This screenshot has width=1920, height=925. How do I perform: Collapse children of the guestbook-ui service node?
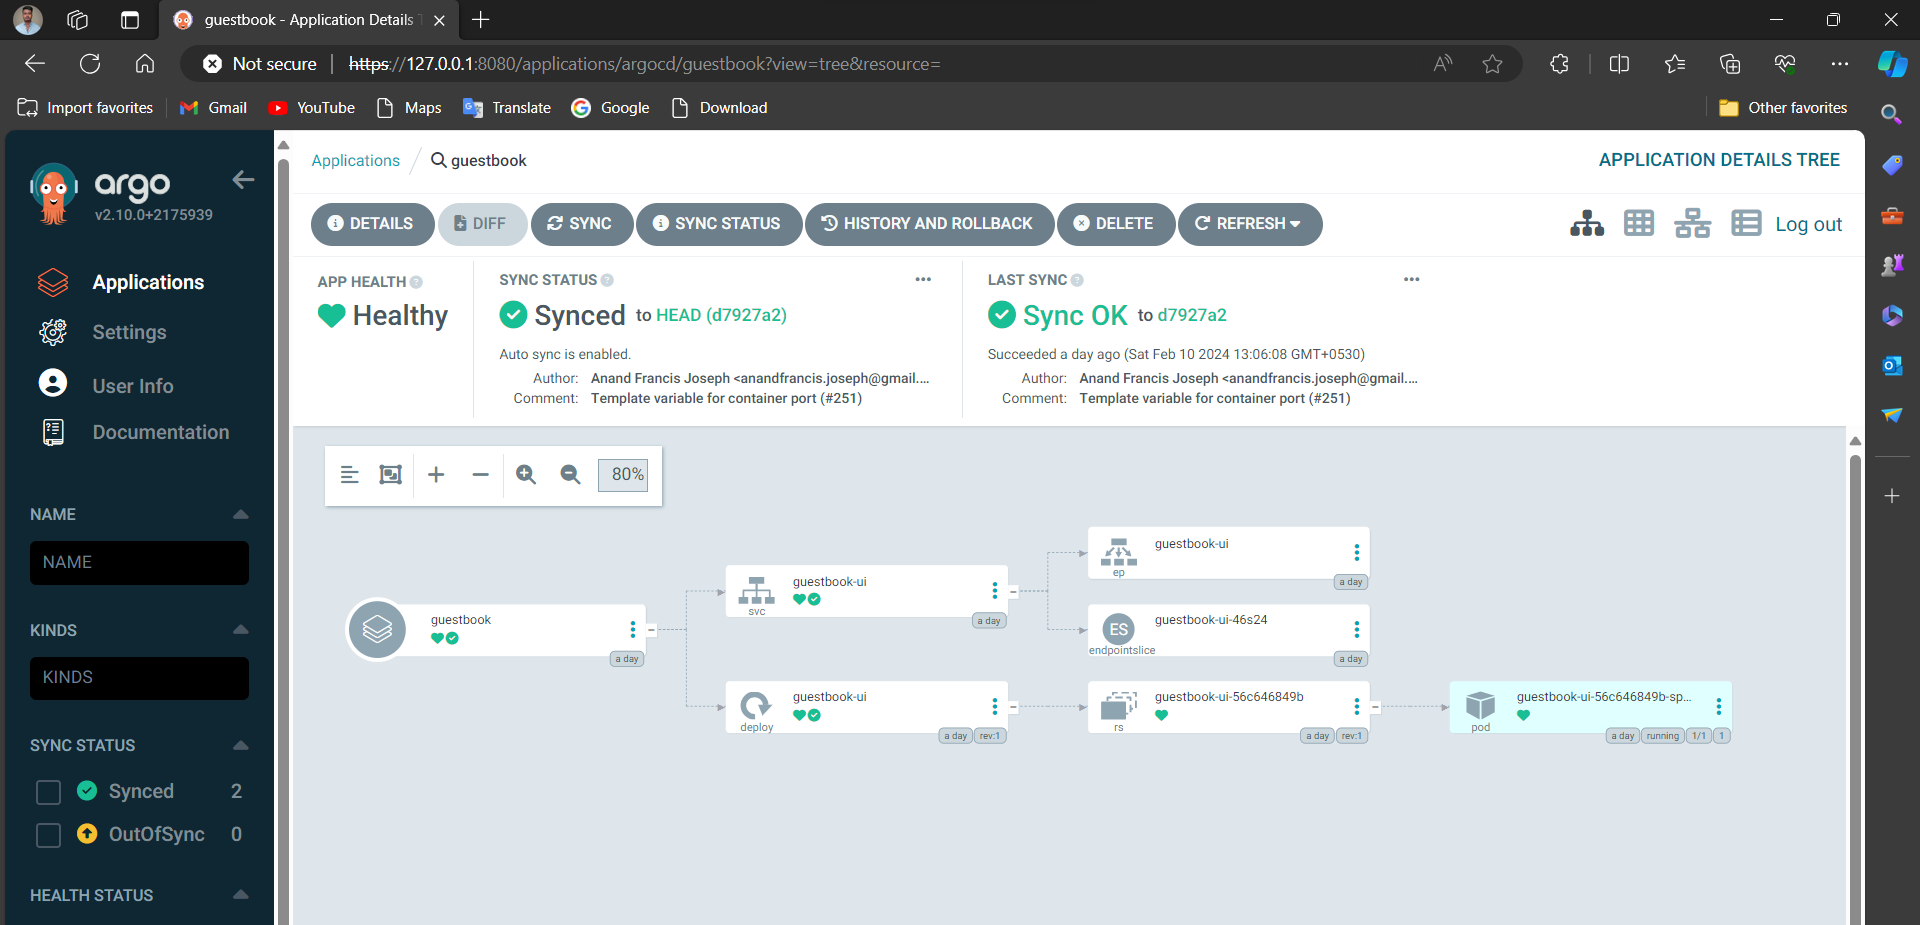click(x=1013, y=592)
